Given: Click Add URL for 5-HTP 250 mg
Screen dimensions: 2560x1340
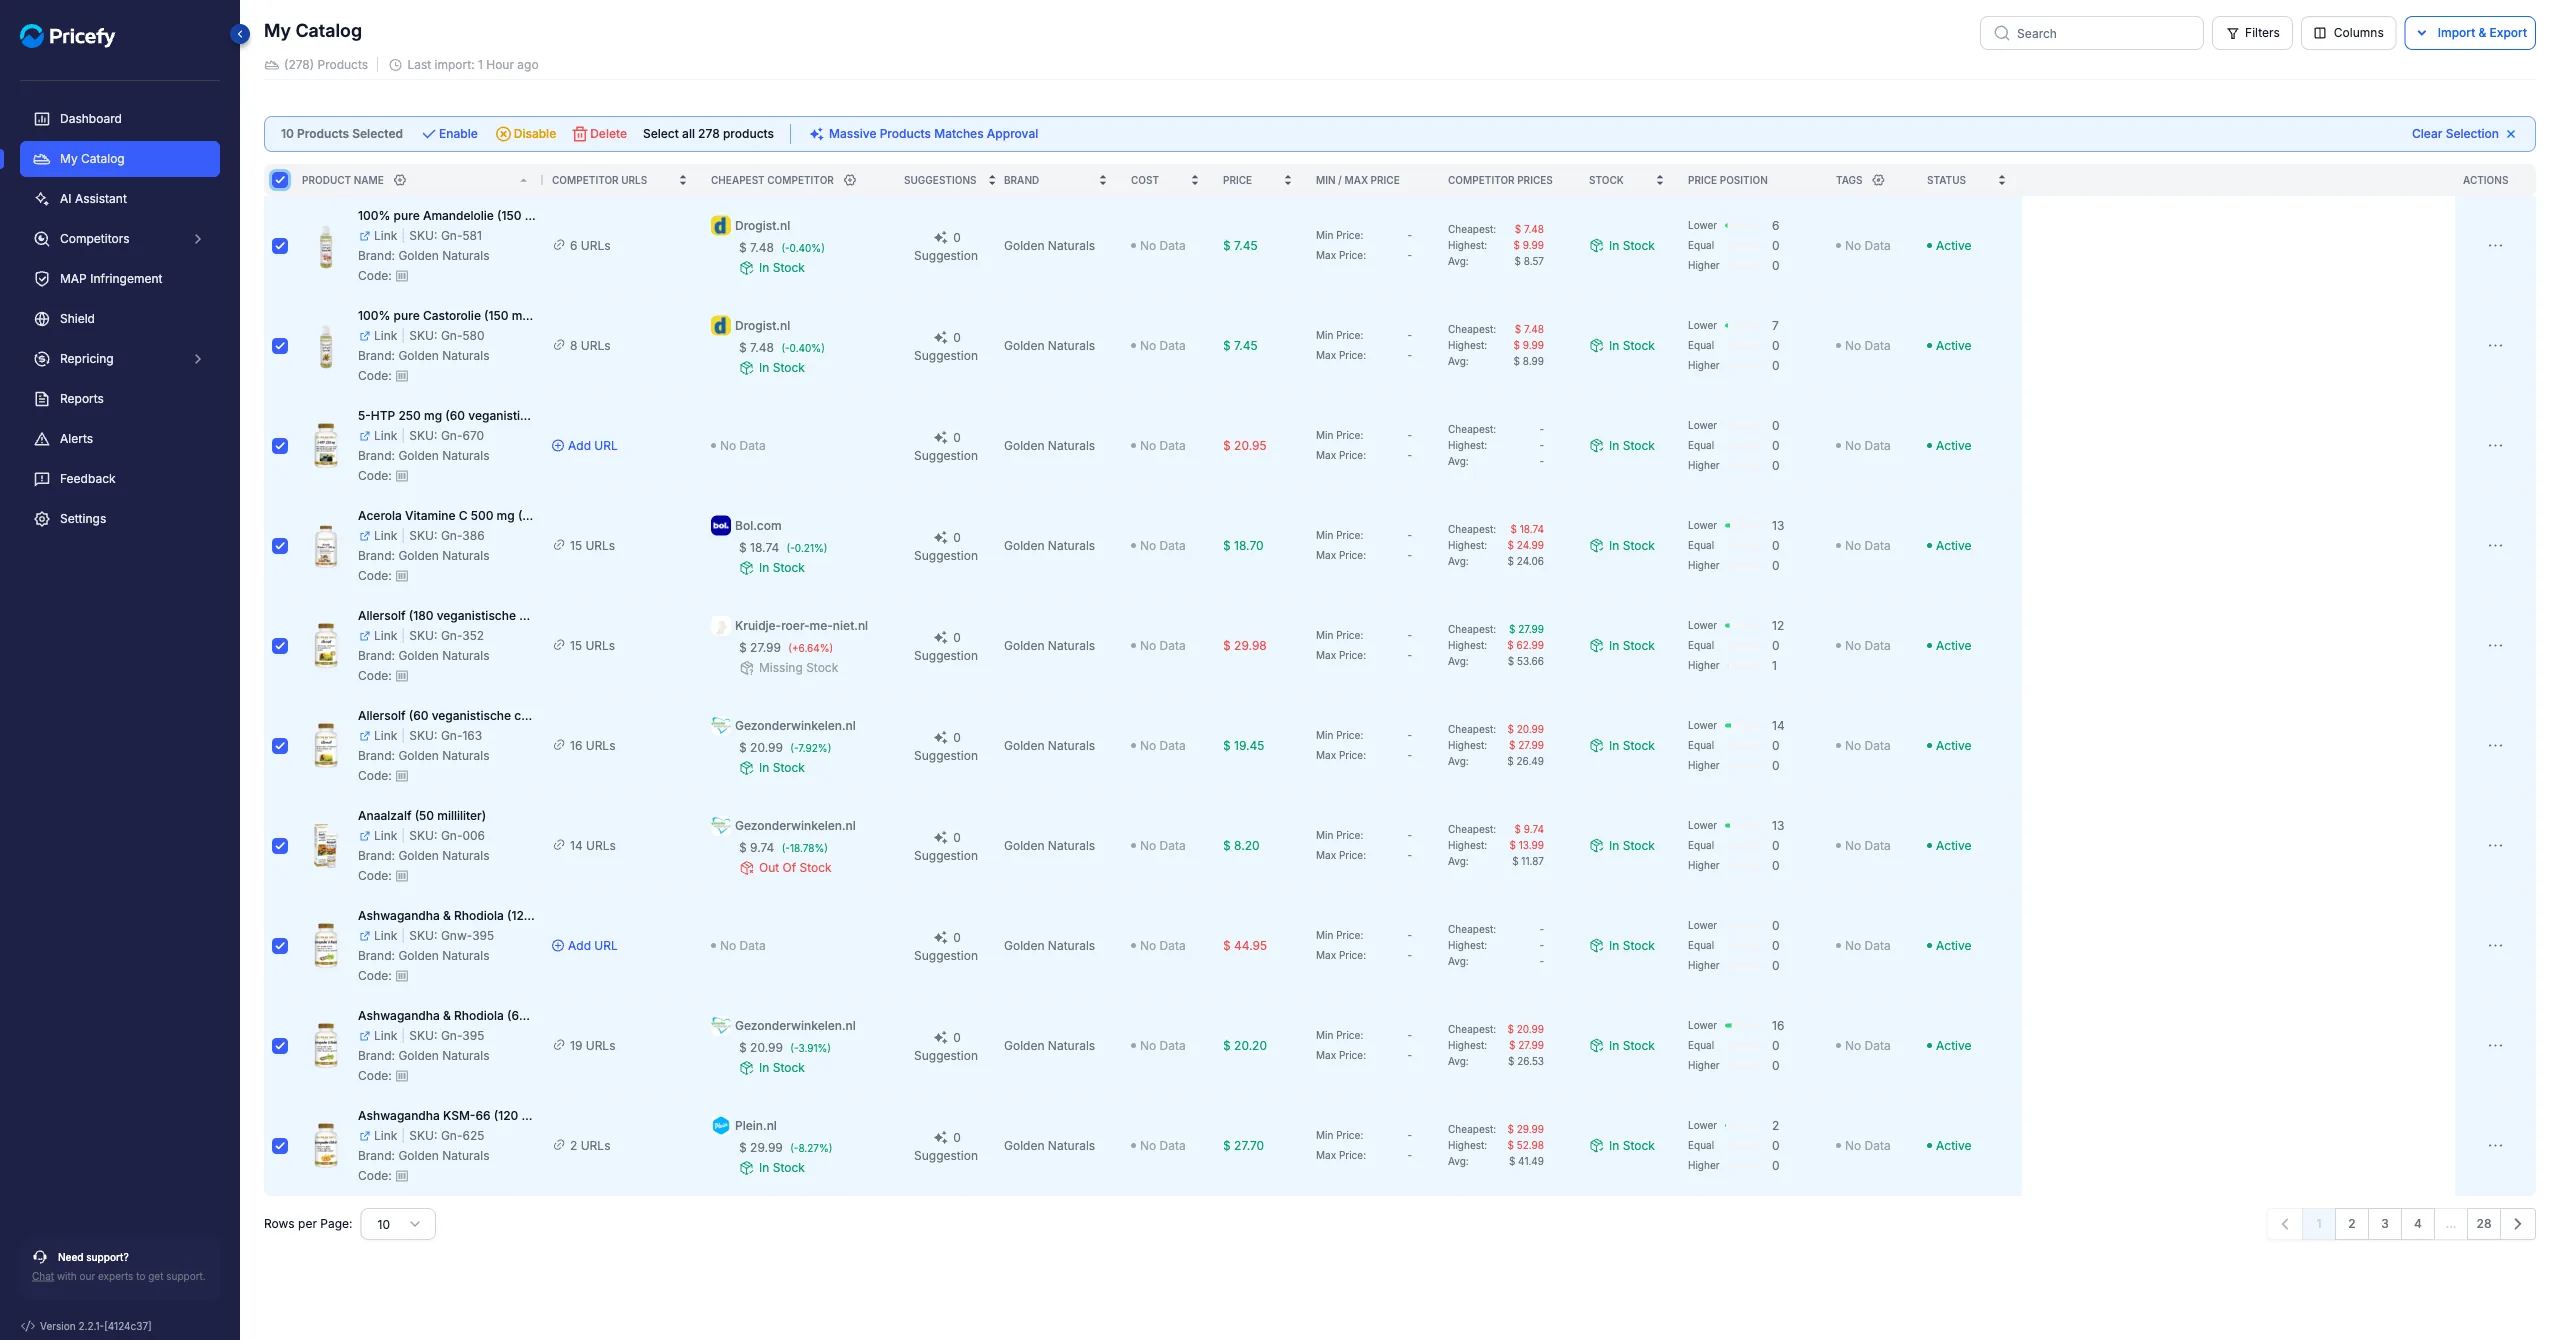Looking at the screenshot, I should (585, 446).
